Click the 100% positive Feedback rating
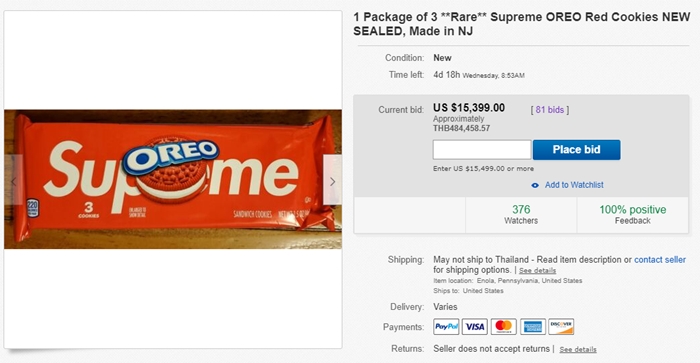The height and width of the screenshot is (363, 700). 633,214
